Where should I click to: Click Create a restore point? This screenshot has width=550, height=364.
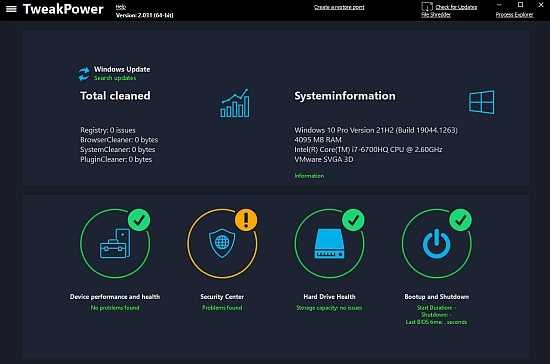(339, 7)
